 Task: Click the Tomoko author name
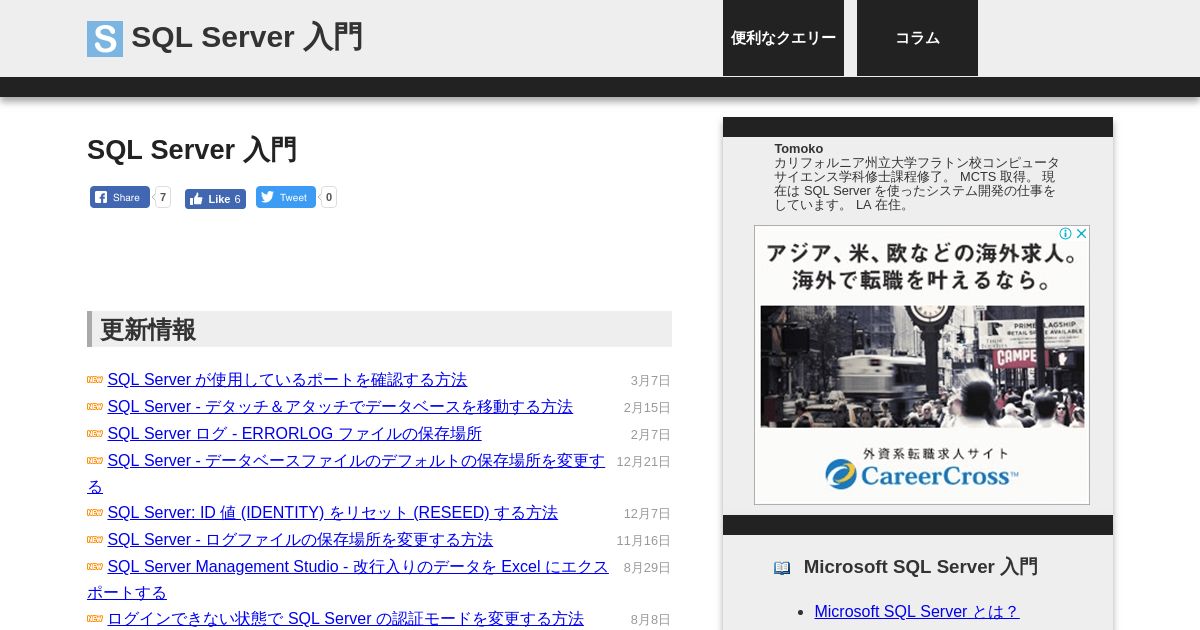pos(799,149)
